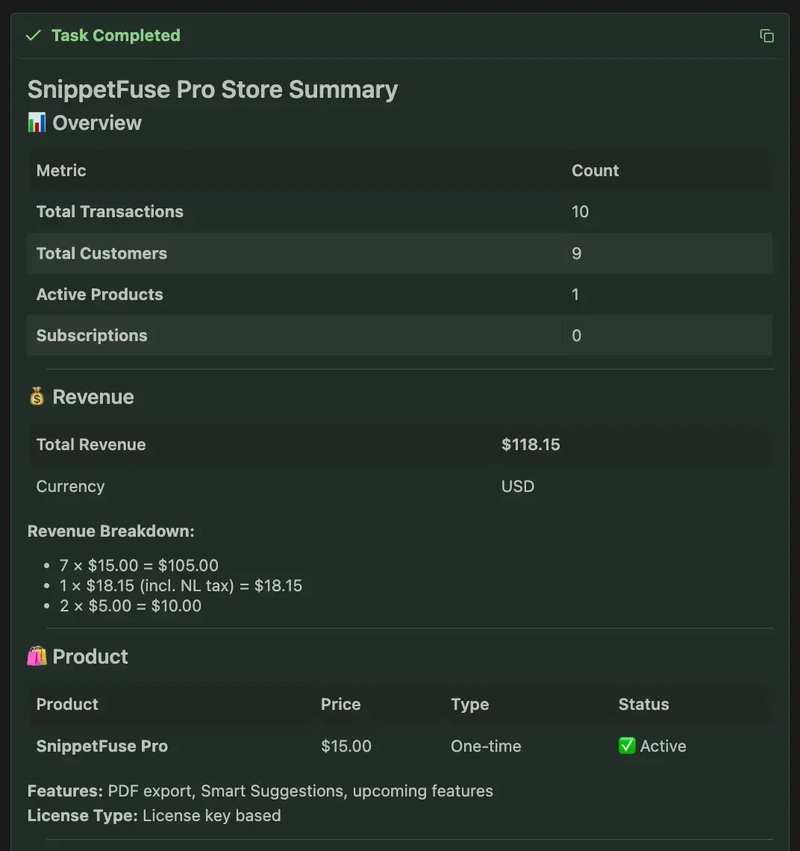Image resolution: width=800 pixels, height=851 pixels.
Task: Click the 'Price' column header
Action: coord(341,704)
